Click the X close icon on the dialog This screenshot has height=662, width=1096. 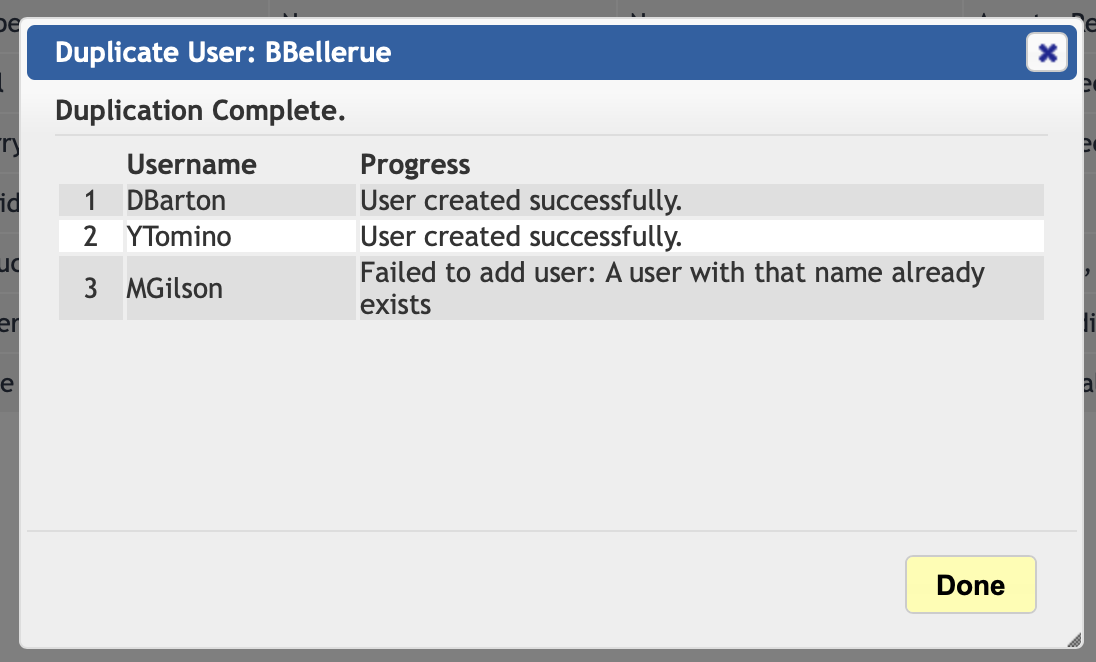(x=1047, y=52)
